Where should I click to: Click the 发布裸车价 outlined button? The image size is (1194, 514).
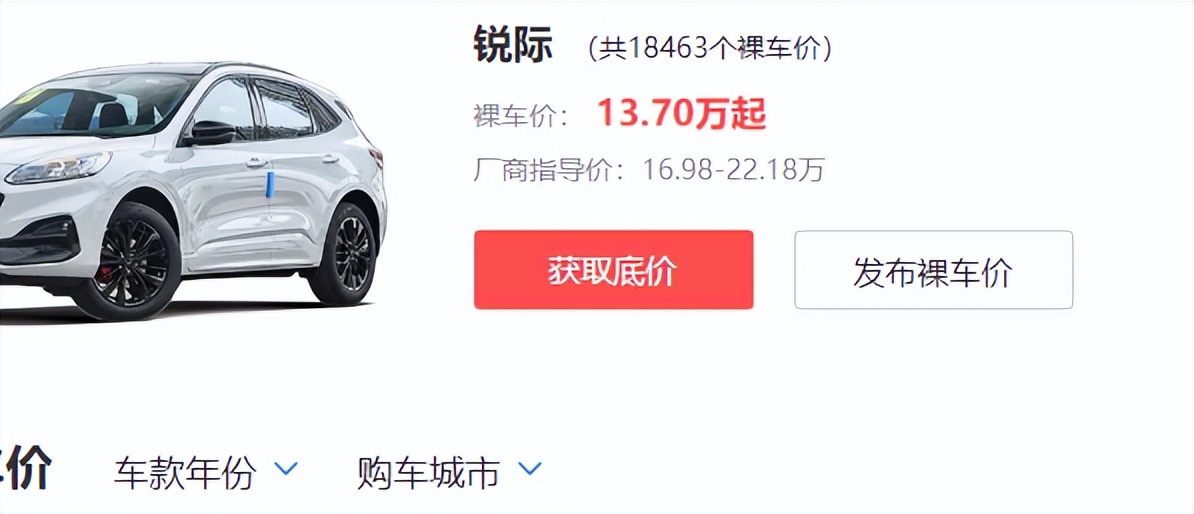[934, 270]
